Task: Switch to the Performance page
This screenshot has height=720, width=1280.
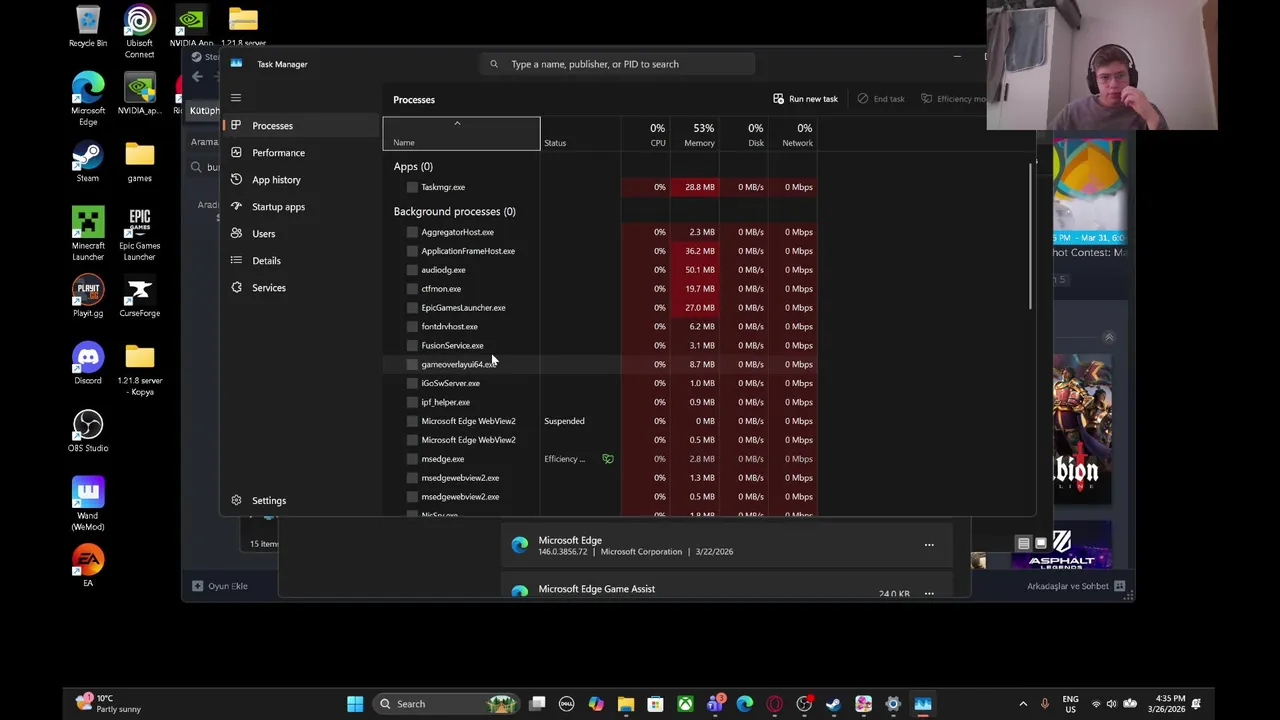Action: [300, 153]
